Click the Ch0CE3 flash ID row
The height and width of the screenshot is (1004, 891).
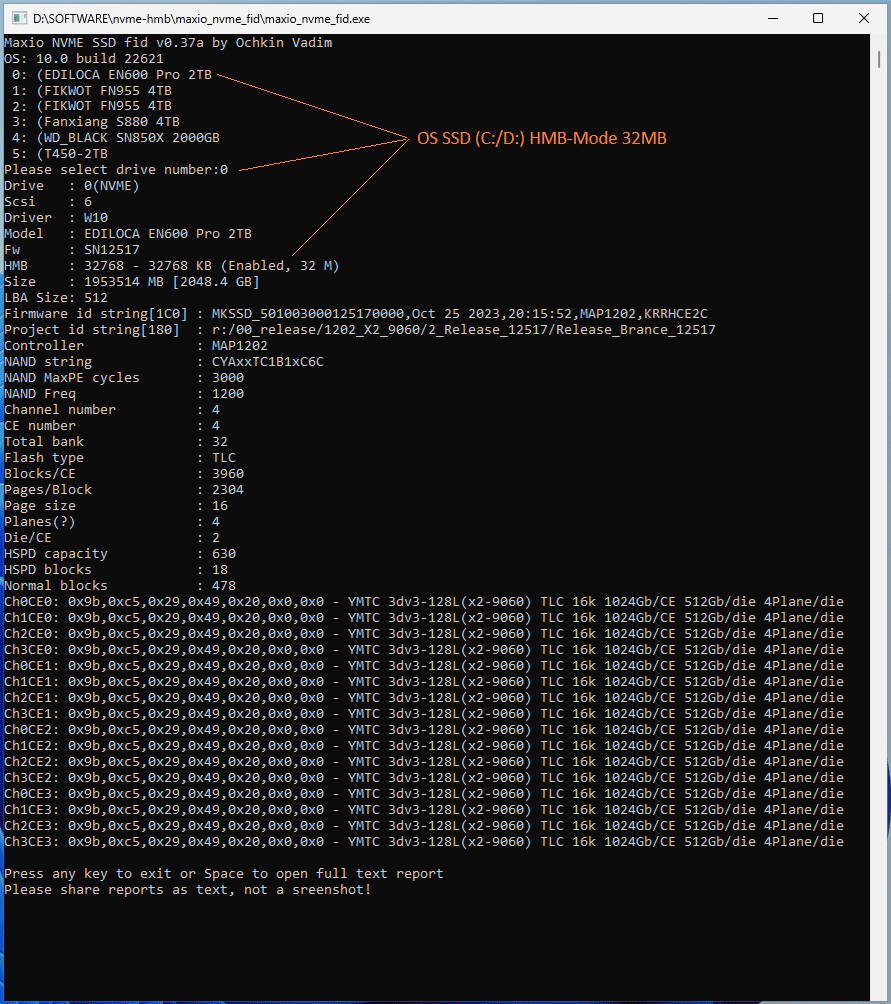pos(424,794)
